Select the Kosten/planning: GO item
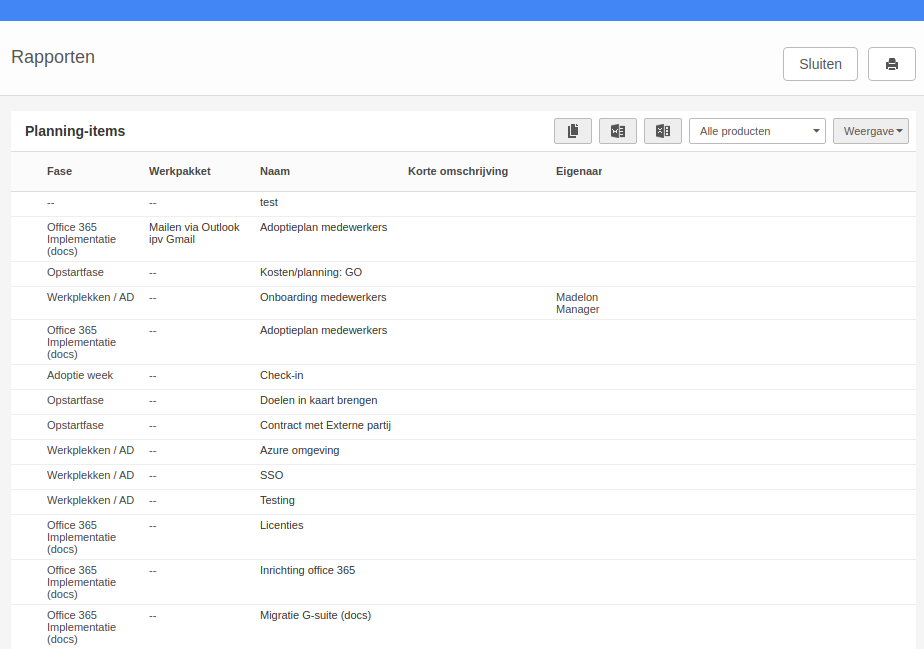 coord(311,272)
